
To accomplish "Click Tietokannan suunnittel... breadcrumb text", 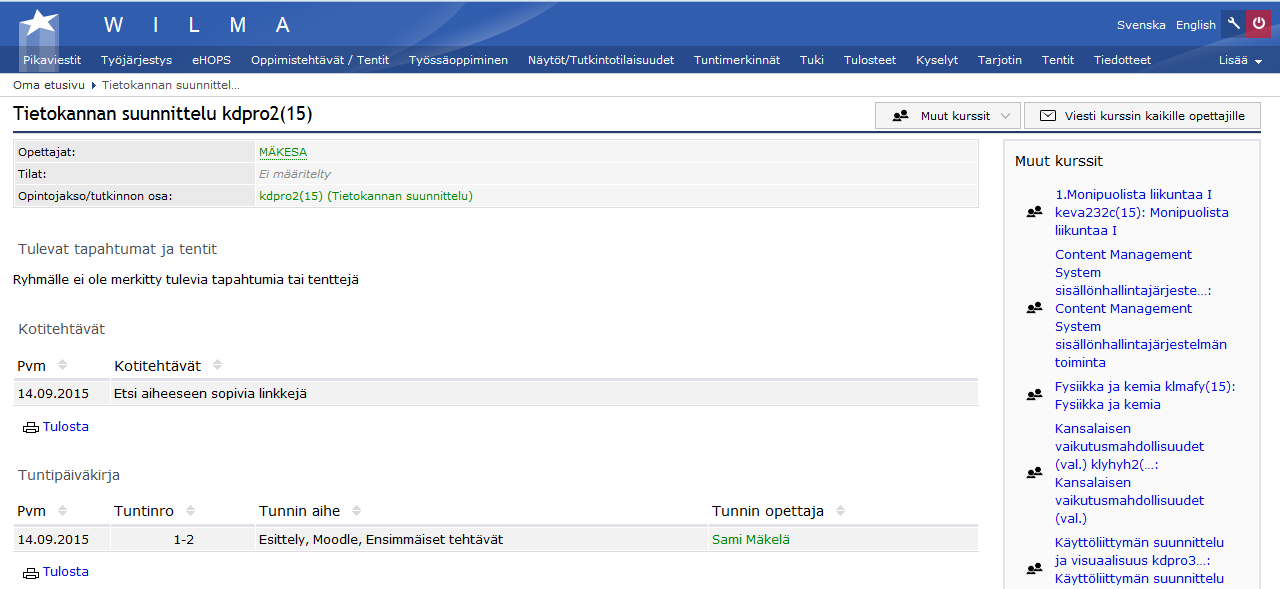I will pyautogui.click(x=171, y=86).
